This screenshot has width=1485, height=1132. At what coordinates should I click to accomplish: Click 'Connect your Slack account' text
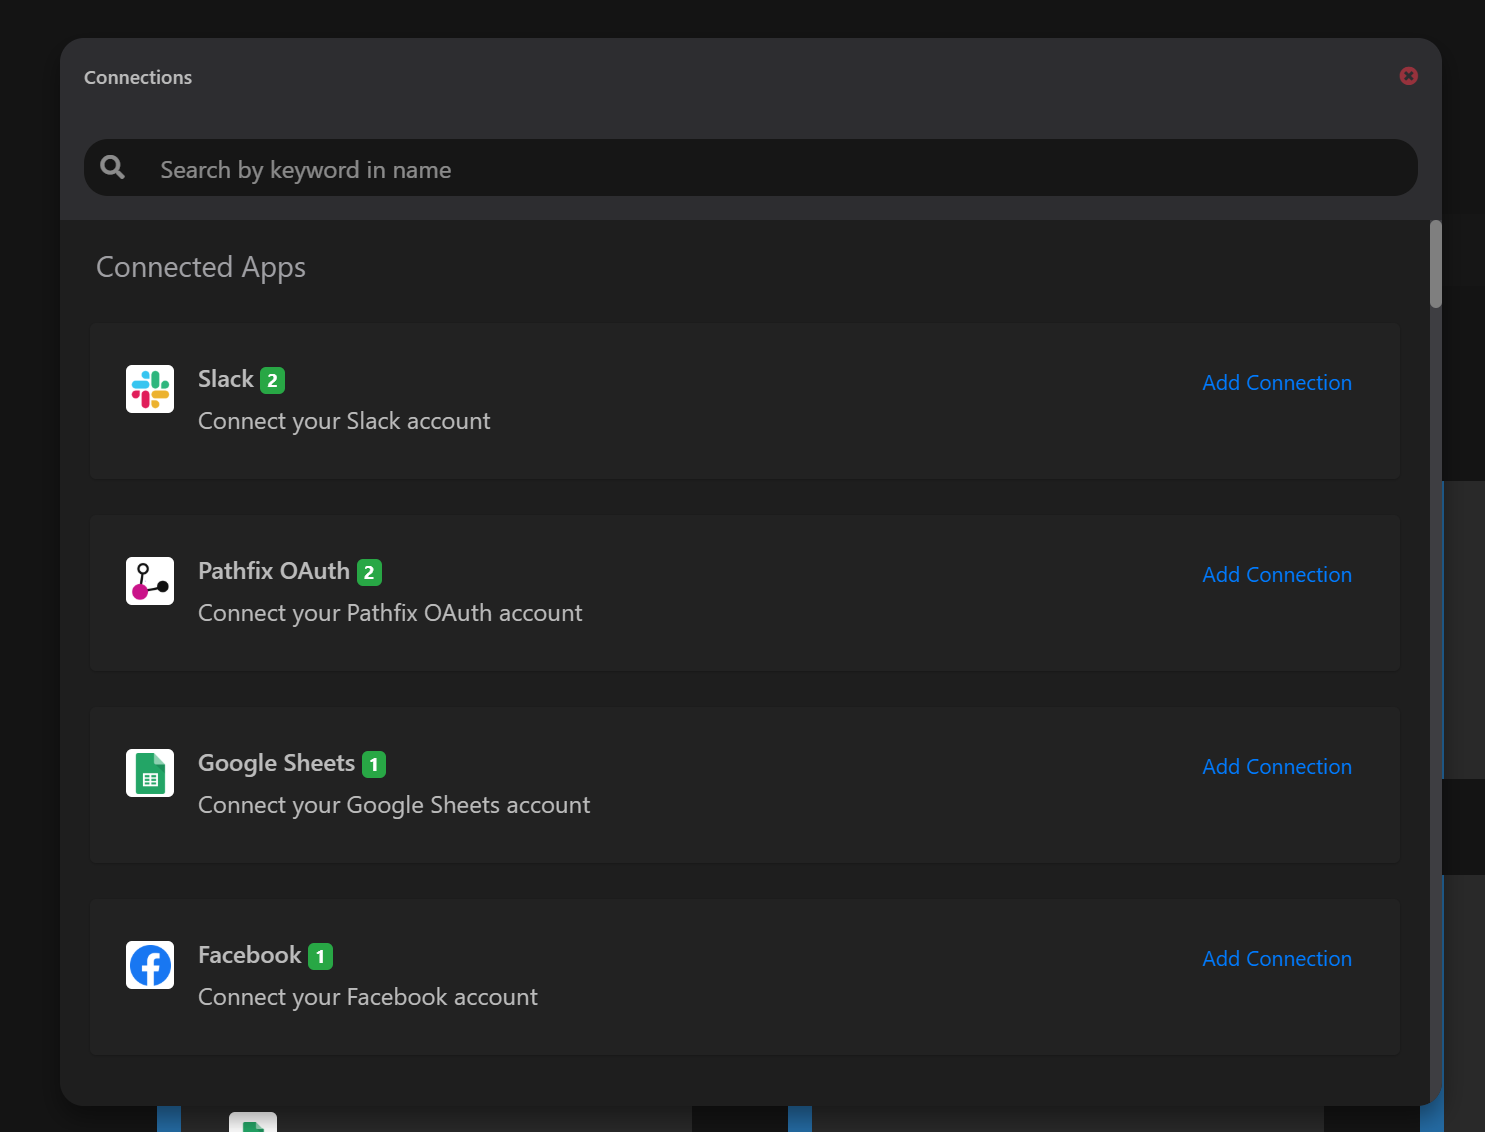coord(344,421)
